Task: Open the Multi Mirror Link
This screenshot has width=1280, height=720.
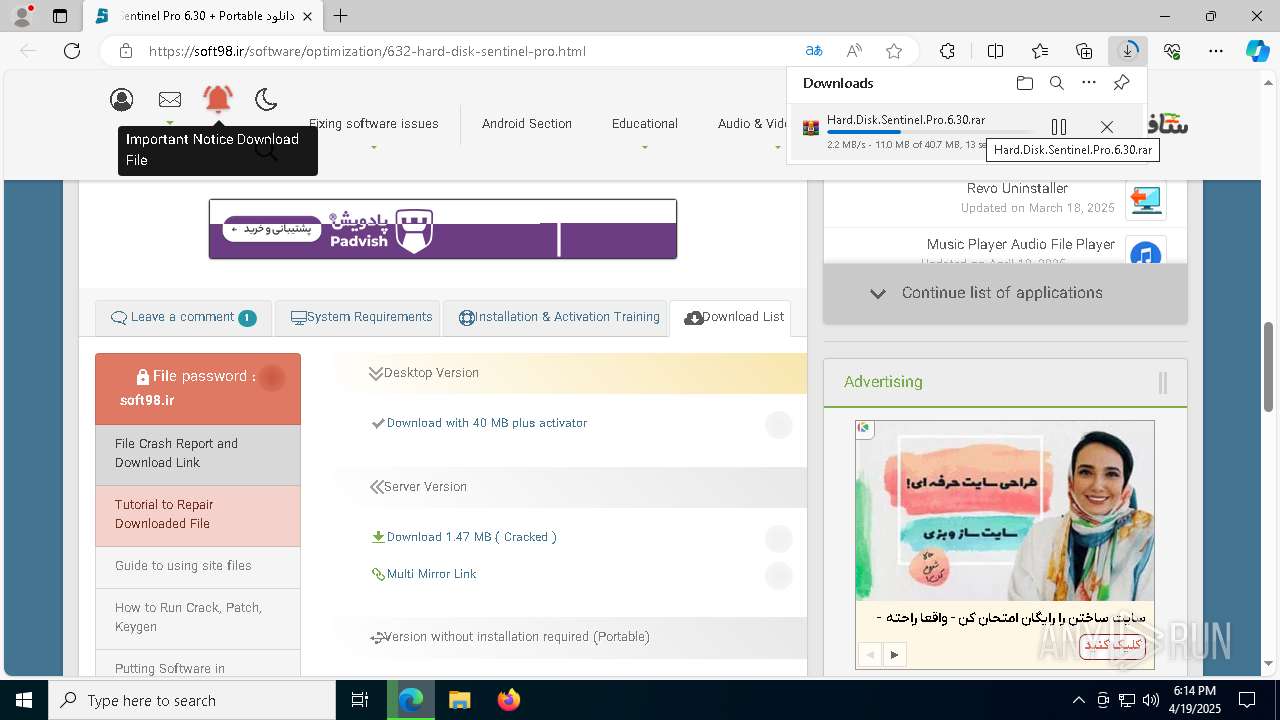Action: [x=431, y=574]
